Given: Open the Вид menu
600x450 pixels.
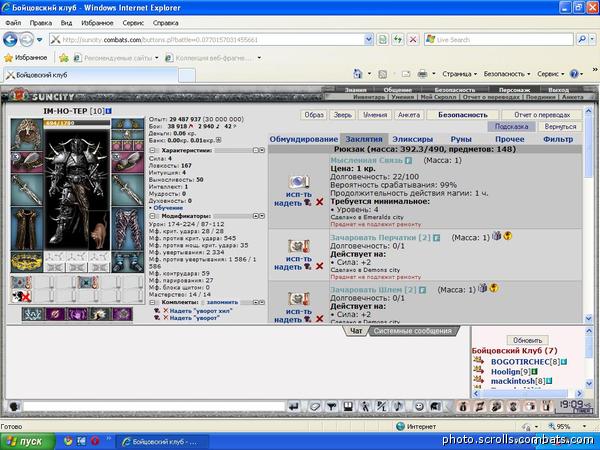Looking at the screenshot, I should point(66,23).
